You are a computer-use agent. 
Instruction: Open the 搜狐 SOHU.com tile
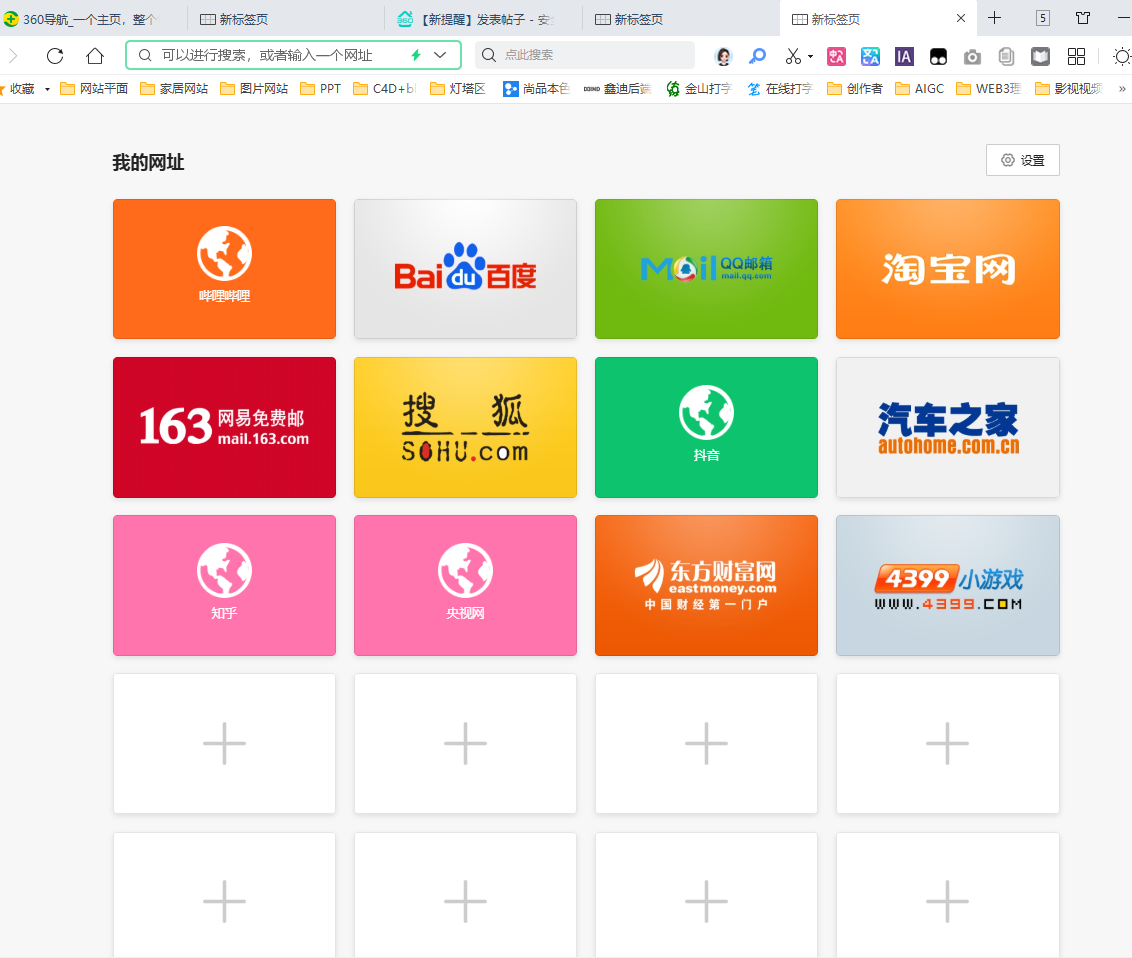[466, 427]
